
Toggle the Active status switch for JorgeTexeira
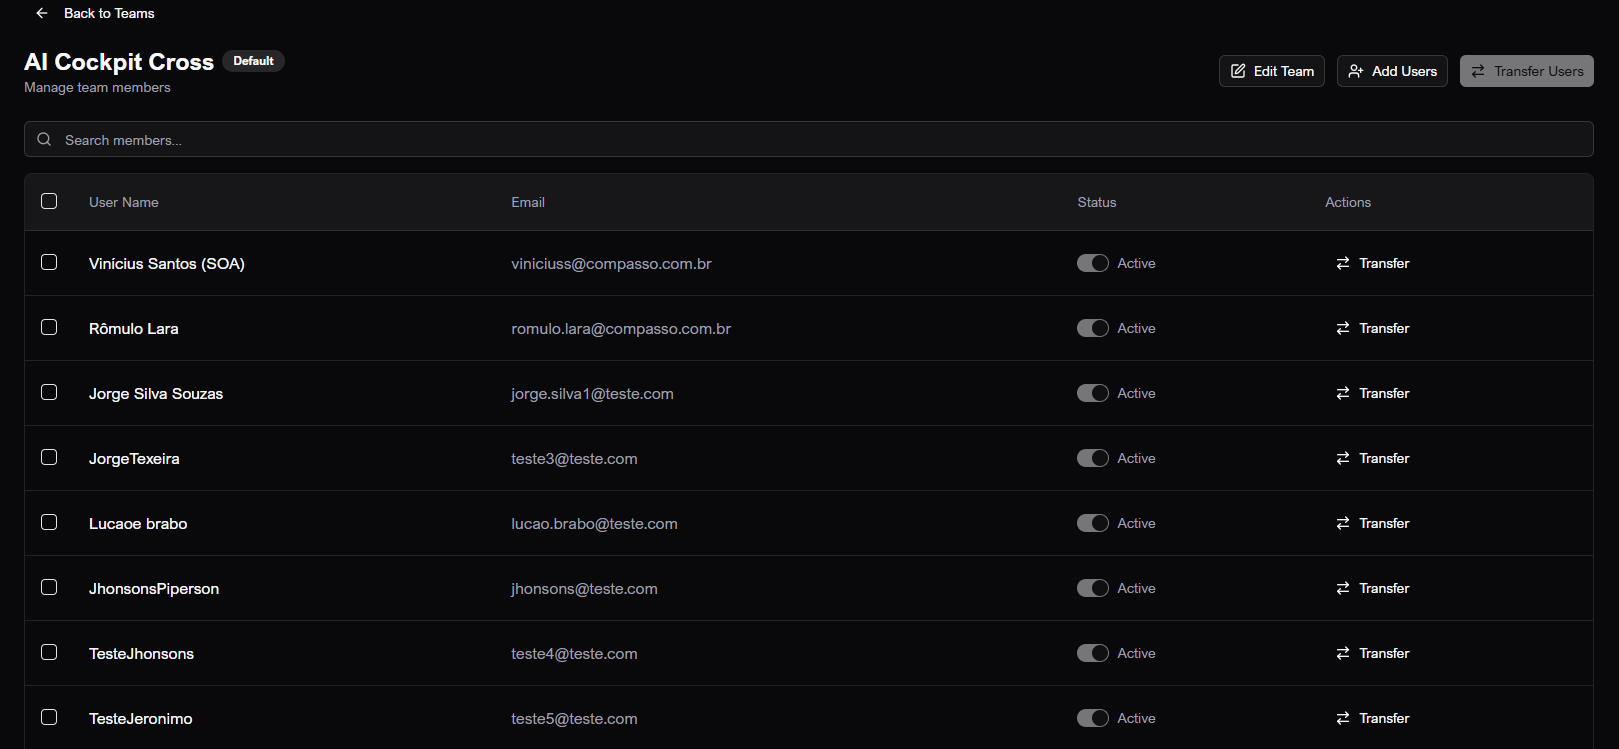pyautogui.click(x=1092, y=458)
